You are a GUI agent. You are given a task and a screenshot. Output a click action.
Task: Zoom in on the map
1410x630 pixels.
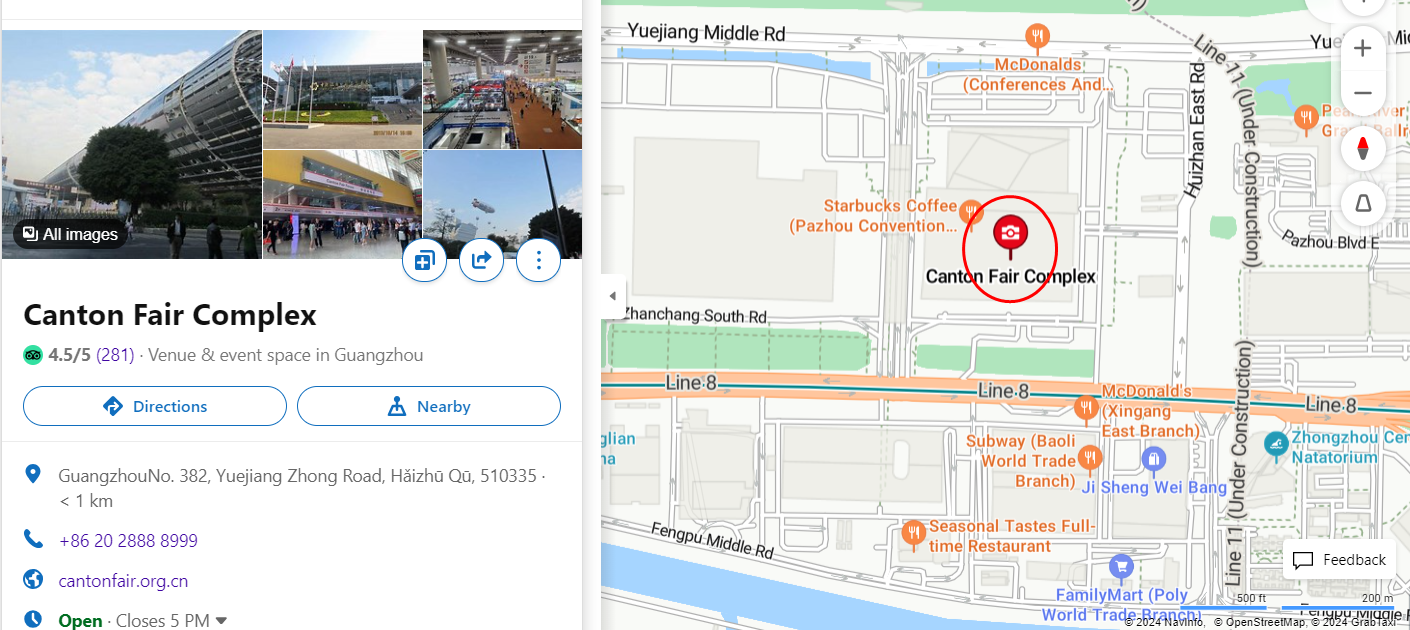coord(1362,48)
